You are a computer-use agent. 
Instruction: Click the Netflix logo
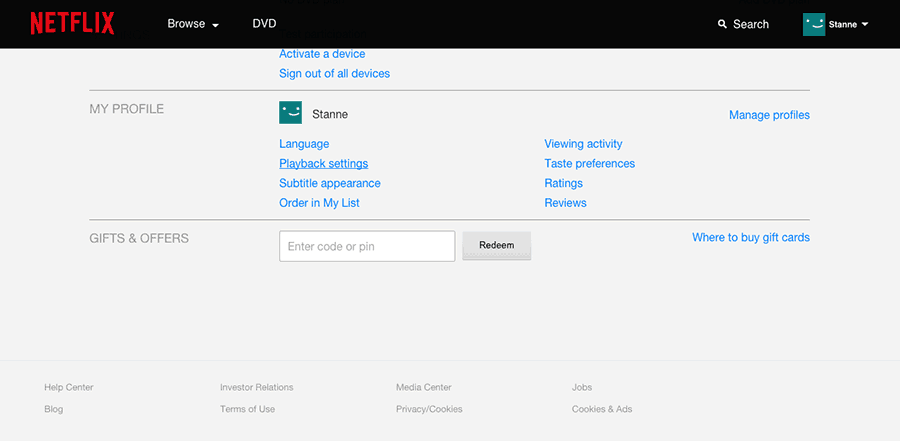[72, 24]
